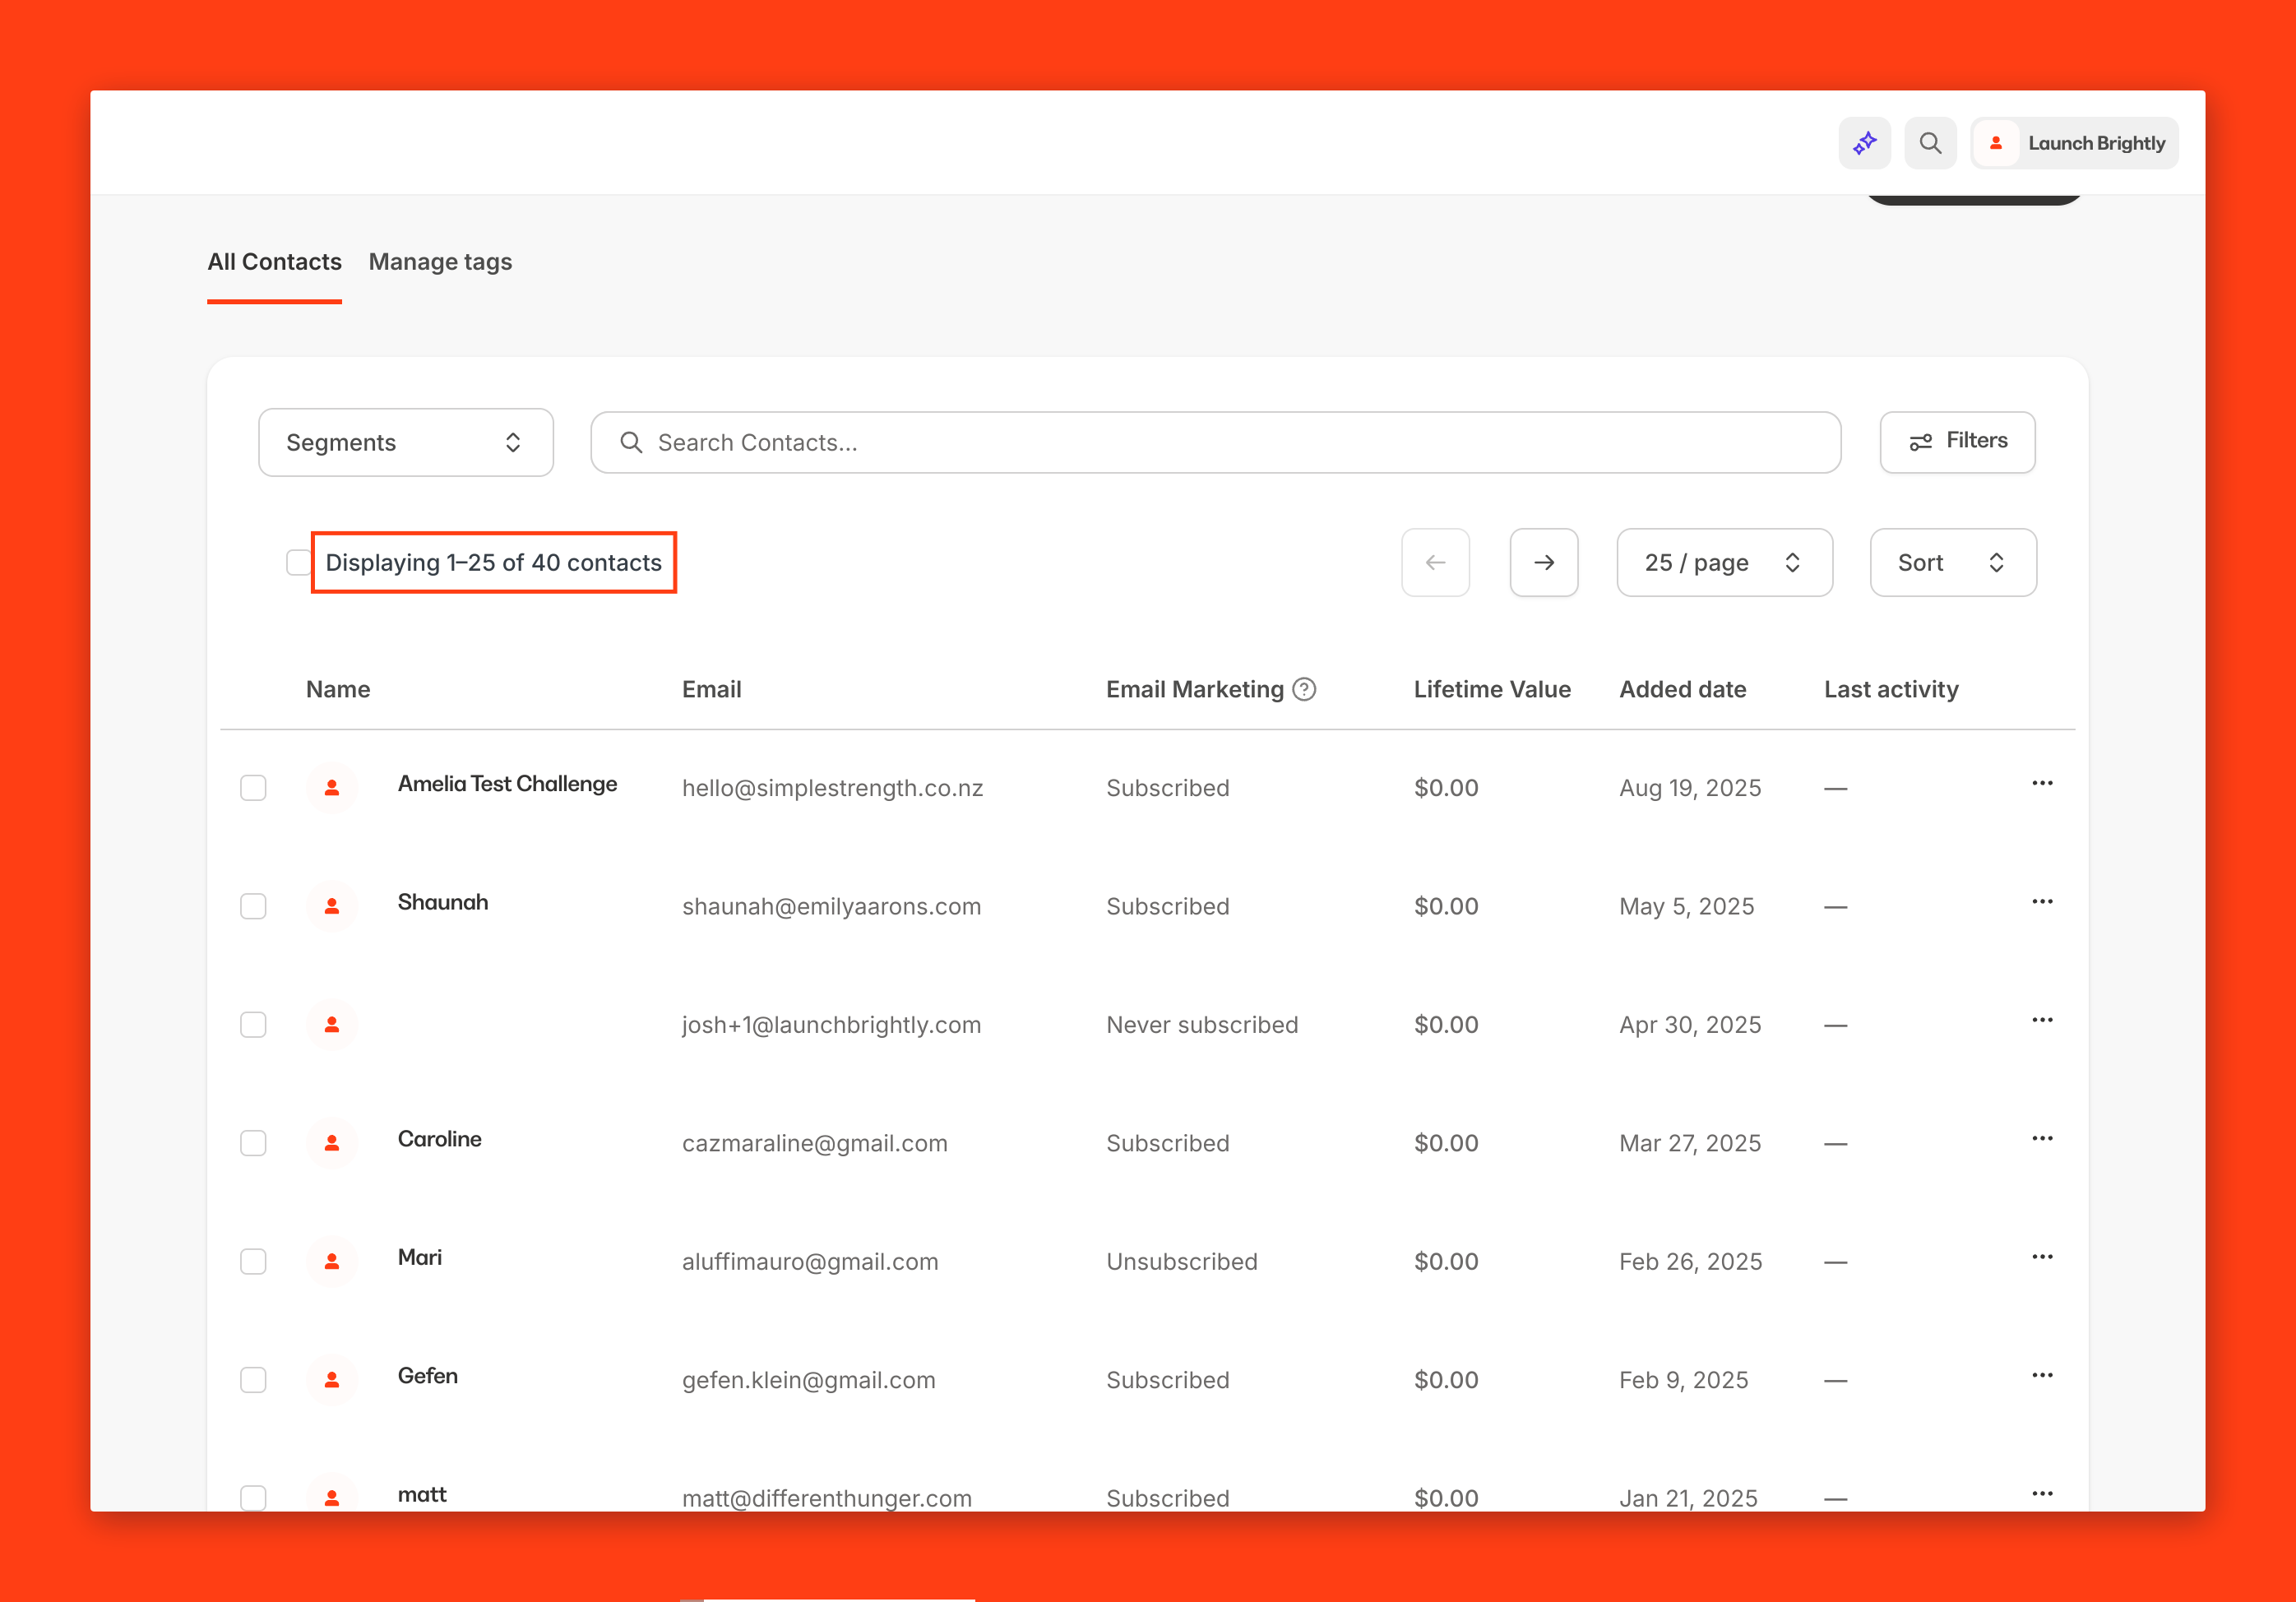Open three-dot menu for Gefen row
Viewport: 2296px width, 1602px height.
[x=2041, y=1375]
